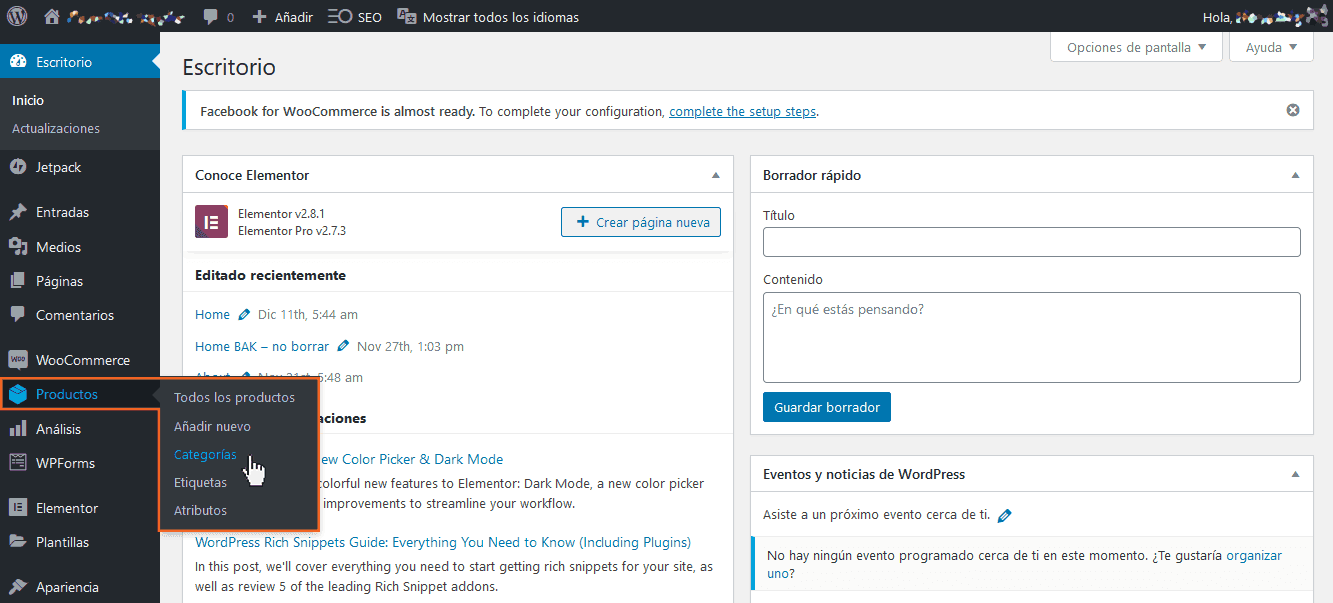Follow the complete the setup steps link
The image size is (1333, 603).
[742, 110]
